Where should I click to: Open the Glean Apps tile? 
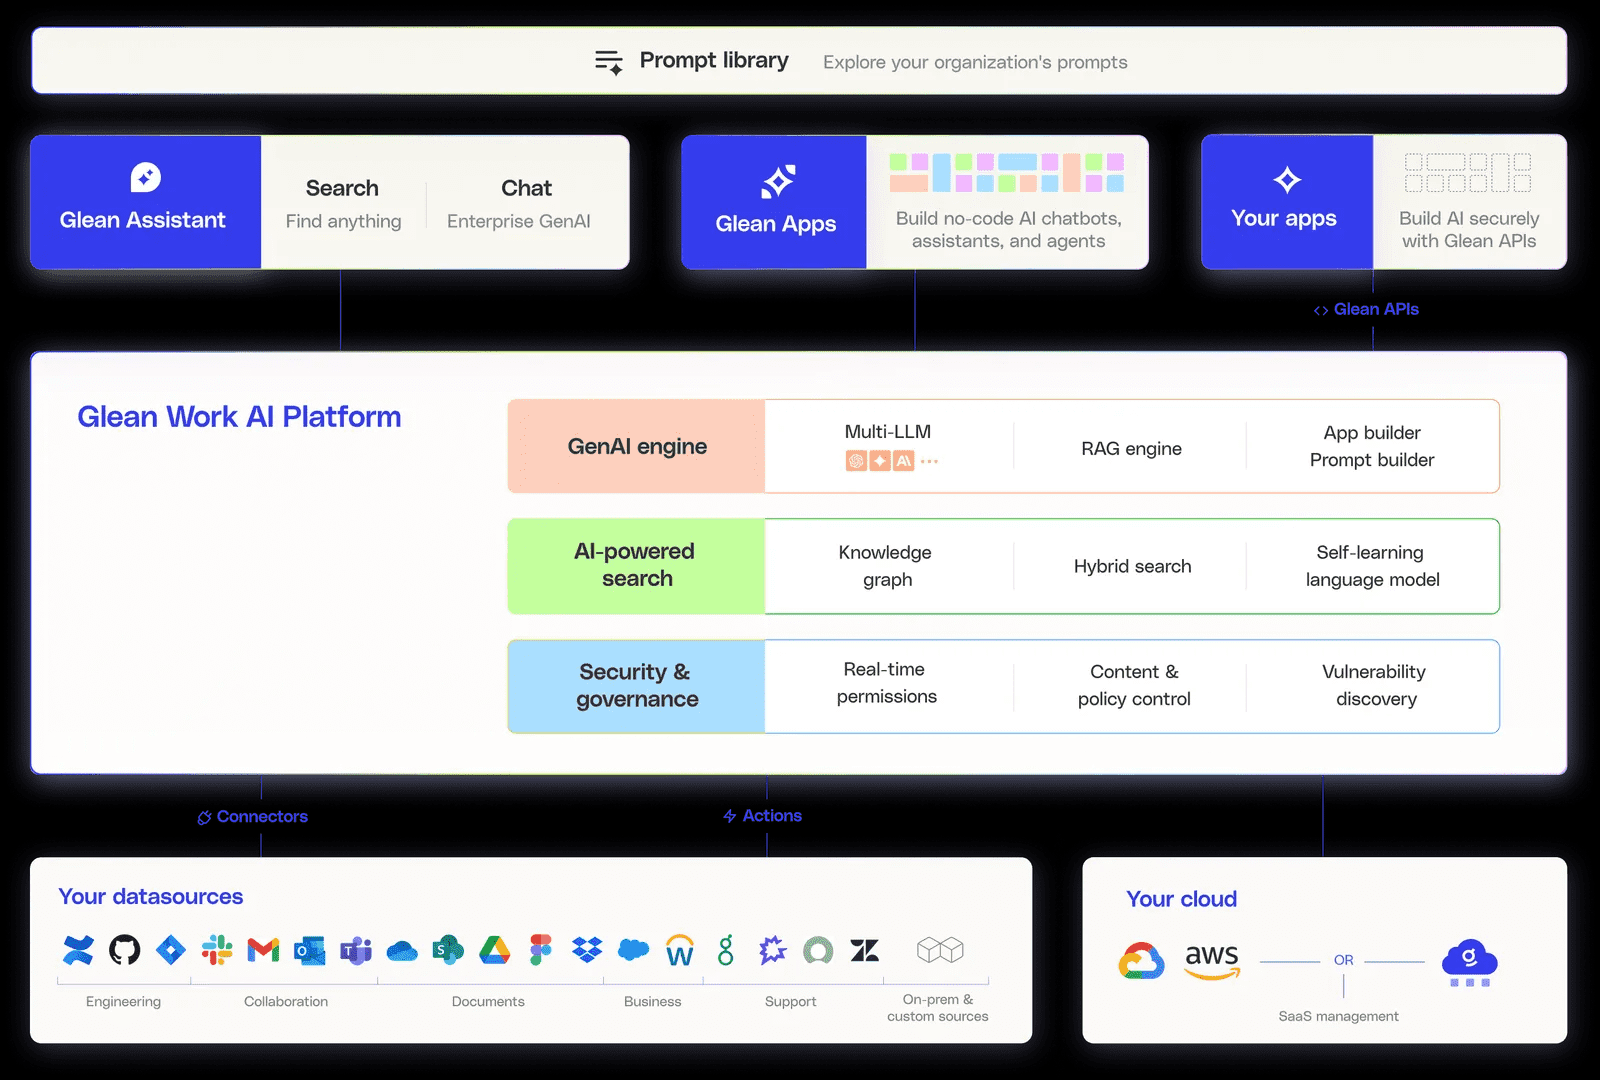(774, 202)
